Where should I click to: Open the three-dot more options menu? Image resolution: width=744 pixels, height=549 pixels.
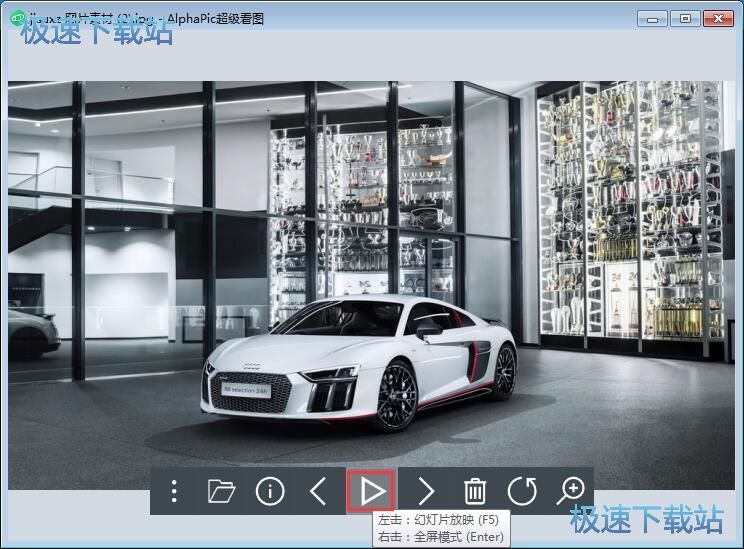coord(174,491)
